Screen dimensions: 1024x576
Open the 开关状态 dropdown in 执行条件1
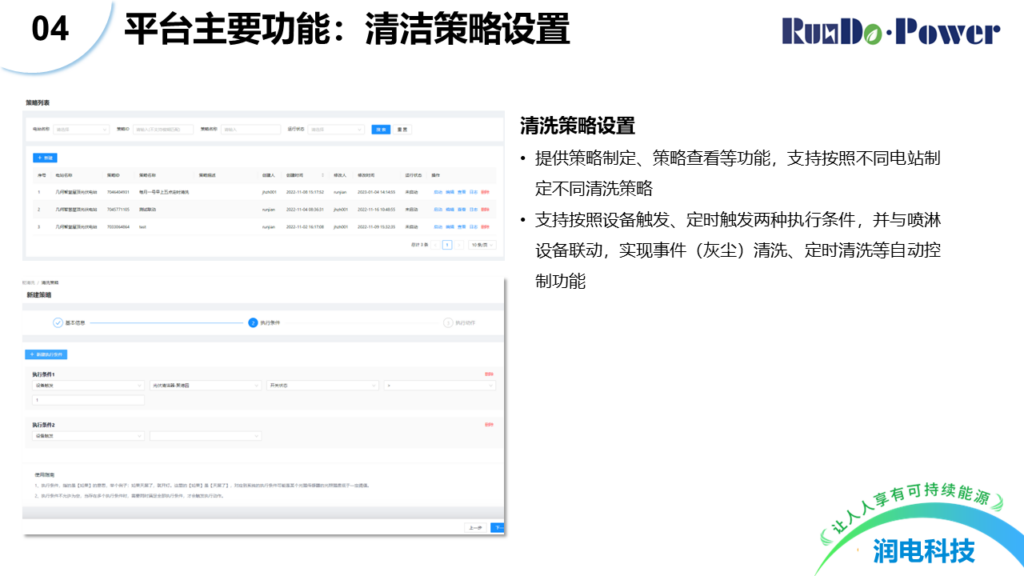pyautogui.click(x=323, y=385)
